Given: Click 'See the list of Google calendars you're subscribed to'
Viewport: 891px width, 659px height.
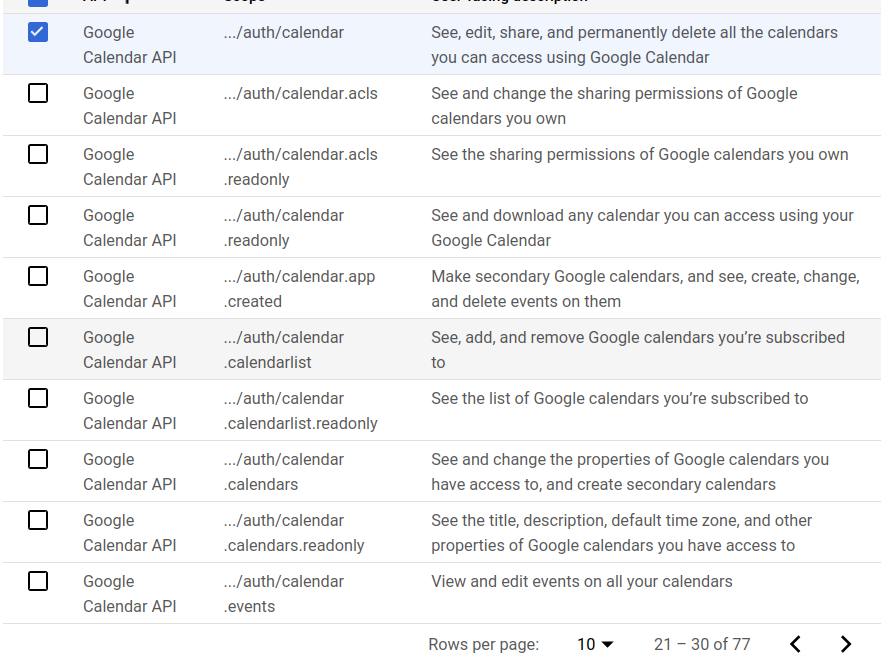Looking at the screenshot, I should (619, 398).
